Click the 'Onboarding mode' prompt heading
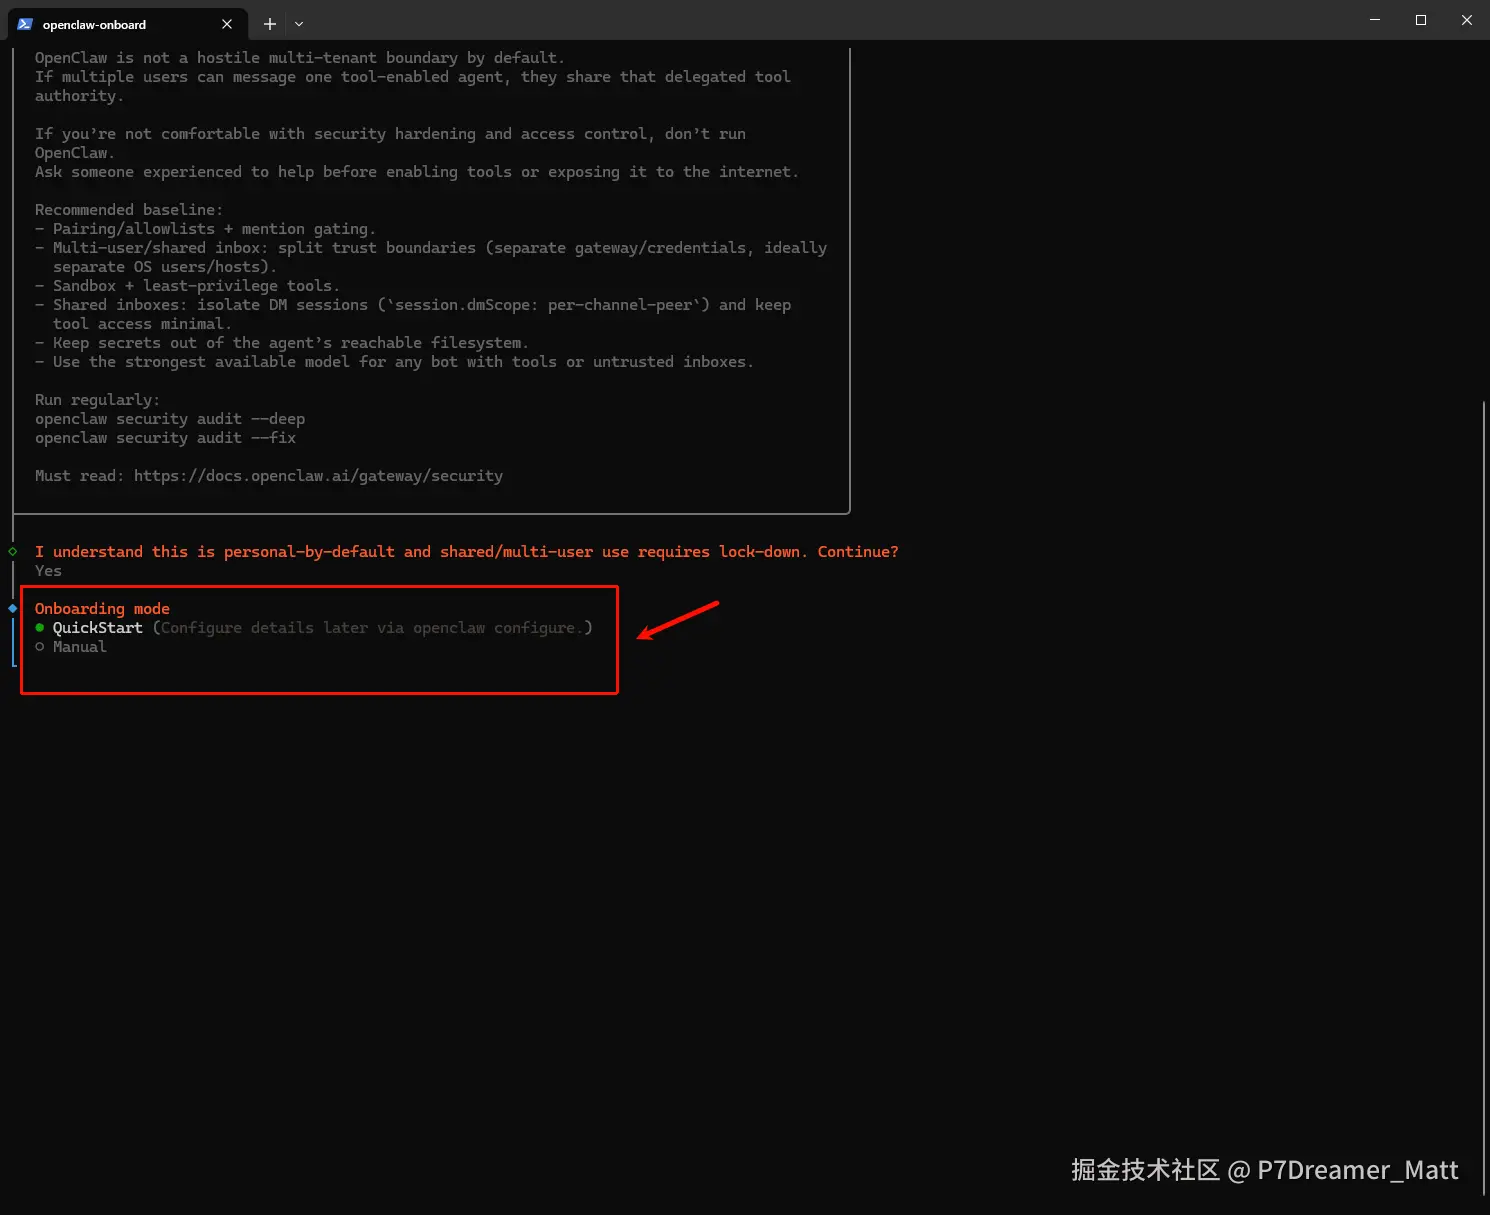Screen dimensions: 1490x1215 coord(102,609)
